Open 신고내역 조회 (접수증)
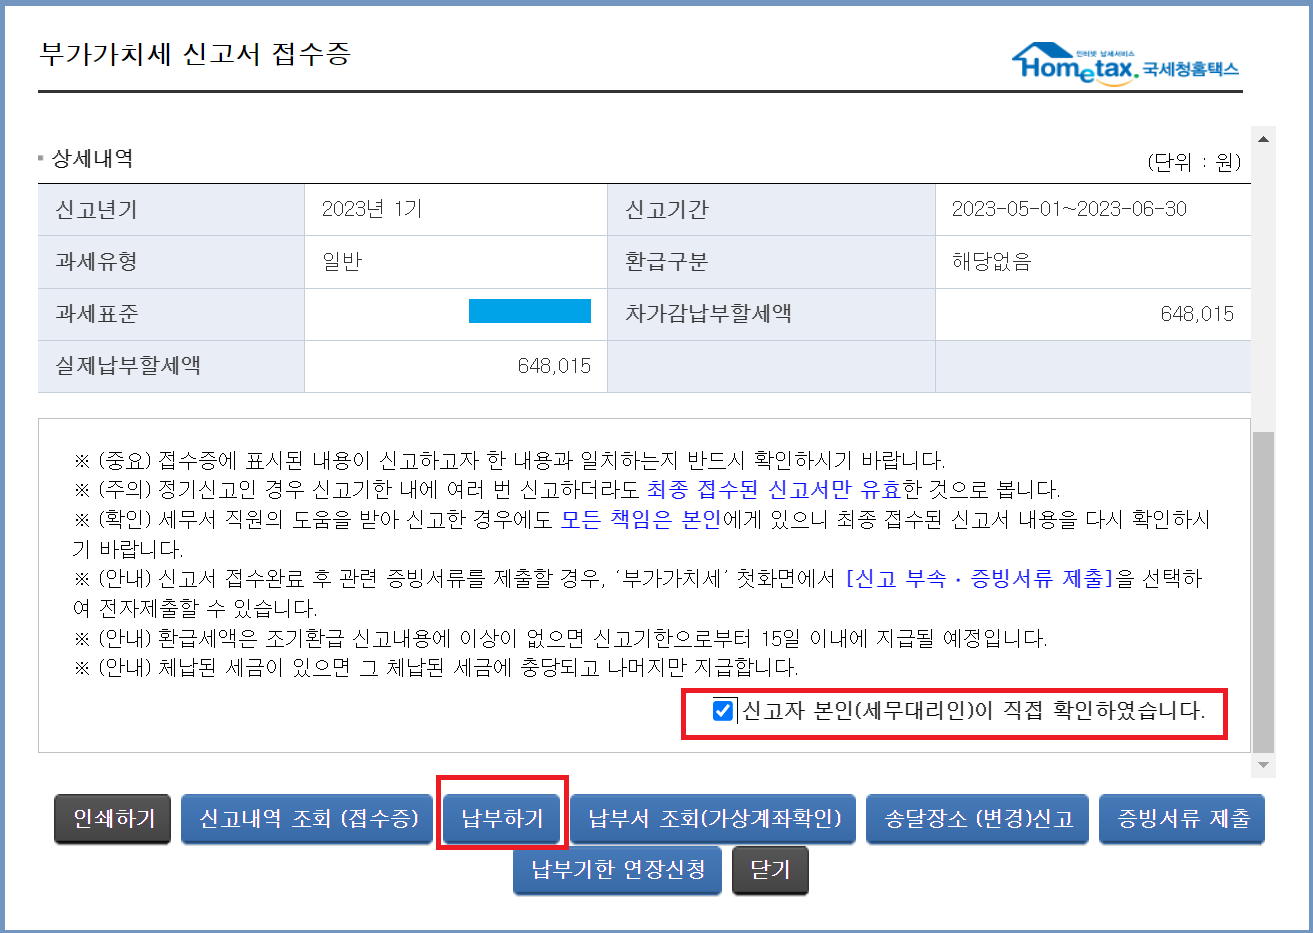 308,819
